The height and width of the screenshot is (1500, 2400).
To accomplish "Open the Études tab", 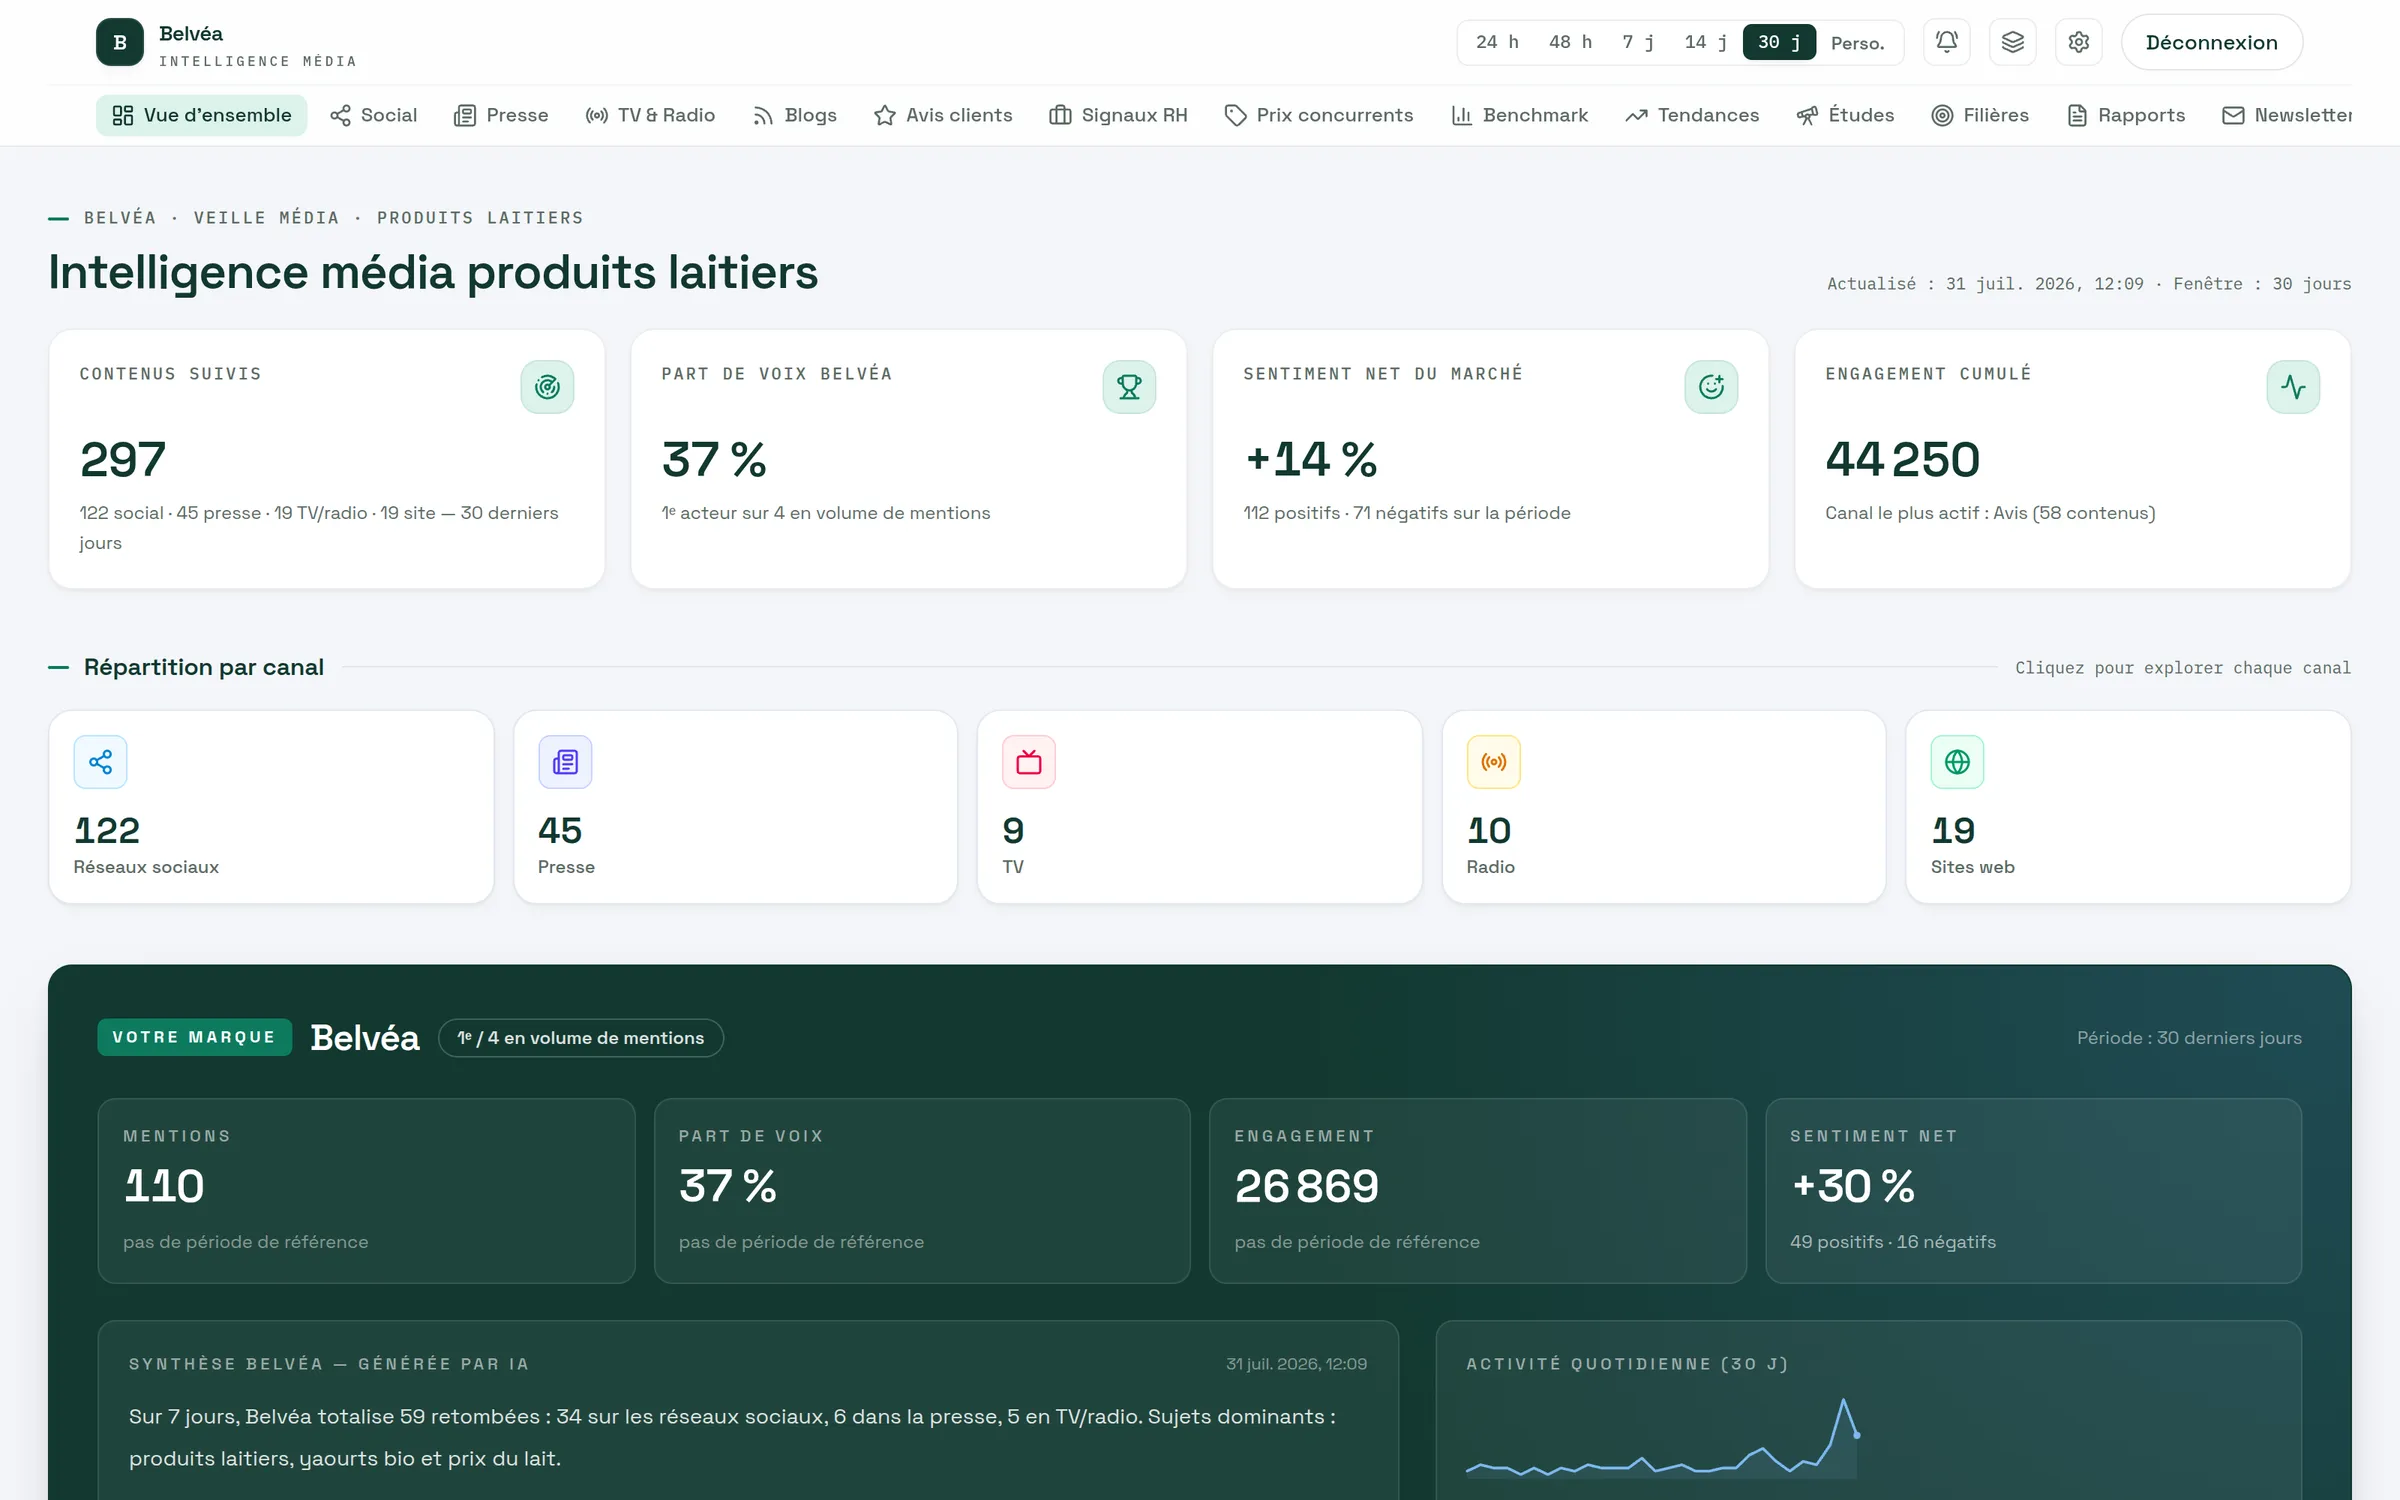I will pyautogui.click(x=1845, y=115).
